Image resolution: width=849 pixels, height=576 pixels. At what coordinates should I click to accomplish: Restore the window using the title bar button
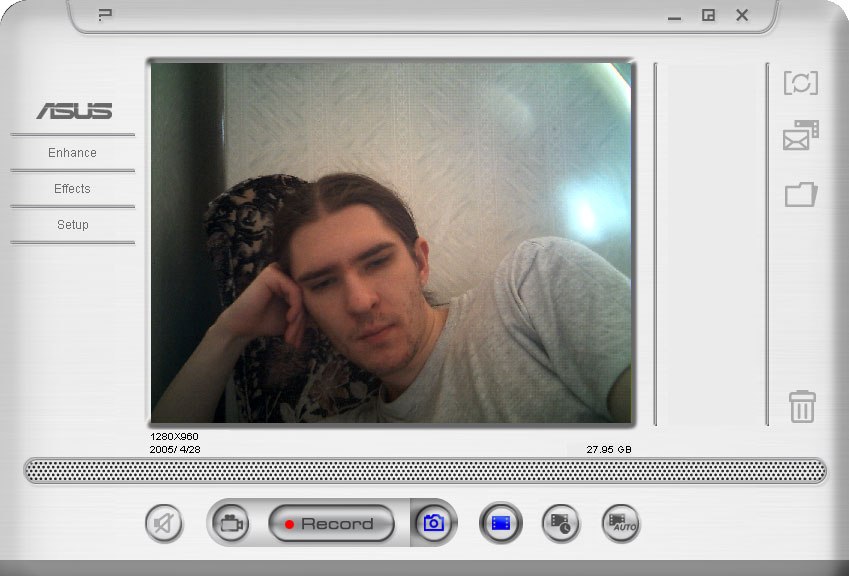[708, 15]
